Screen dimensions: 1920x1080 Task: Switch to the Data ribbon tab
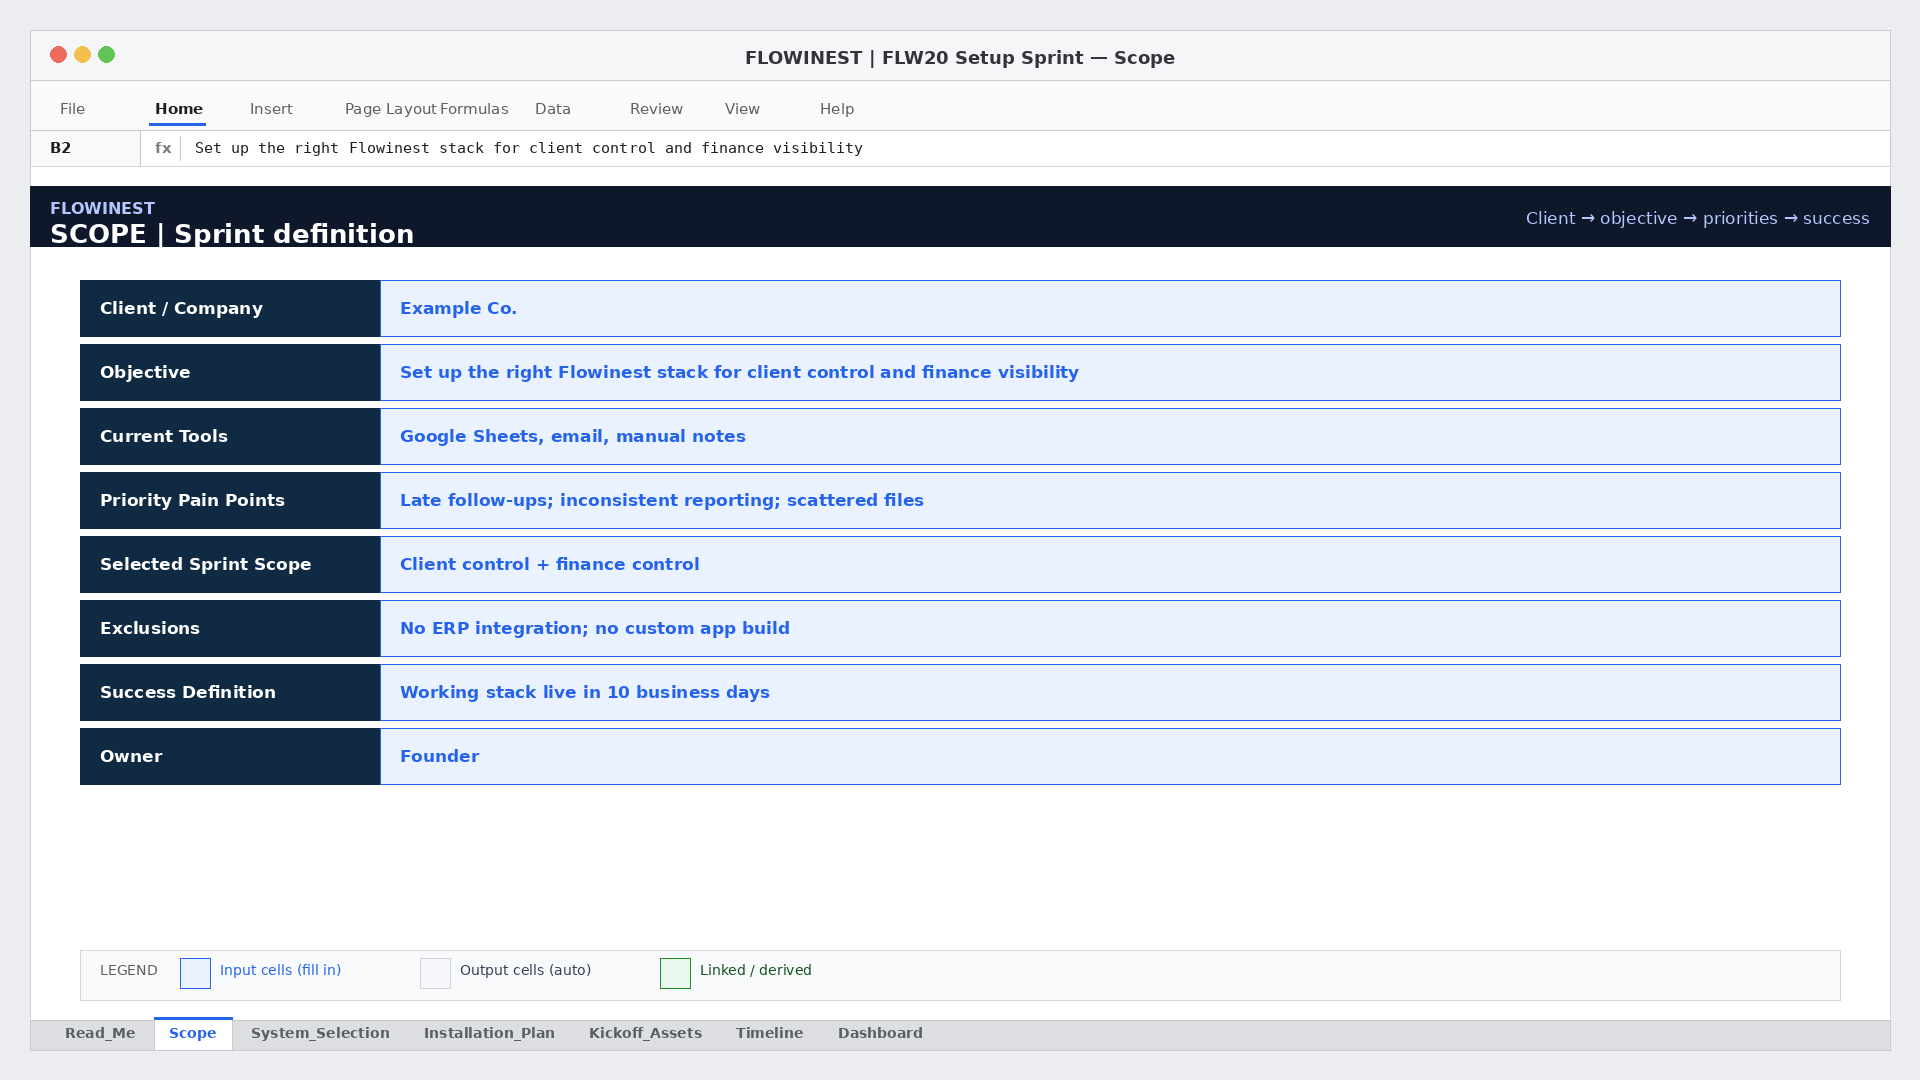click(x=553, y=109)
